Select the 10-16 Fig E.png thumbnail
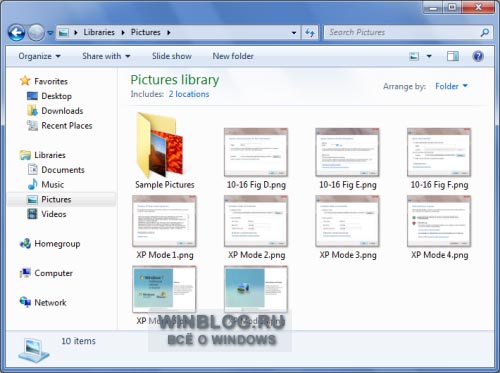Screen dimensions: 500x373 pos(347,152)
